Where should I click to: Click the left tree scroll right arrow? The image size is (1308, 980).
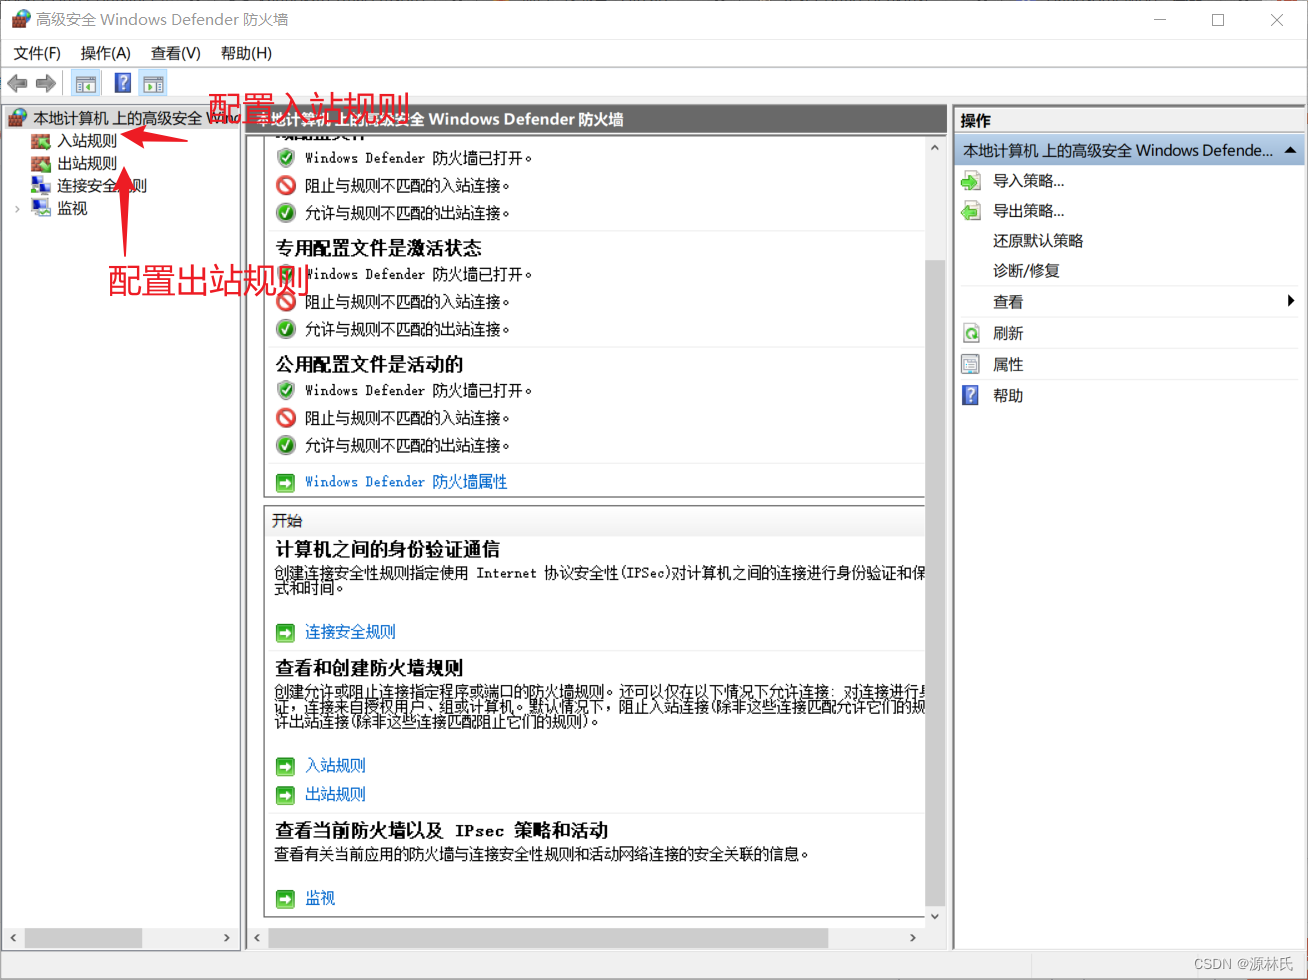(227, 938)
